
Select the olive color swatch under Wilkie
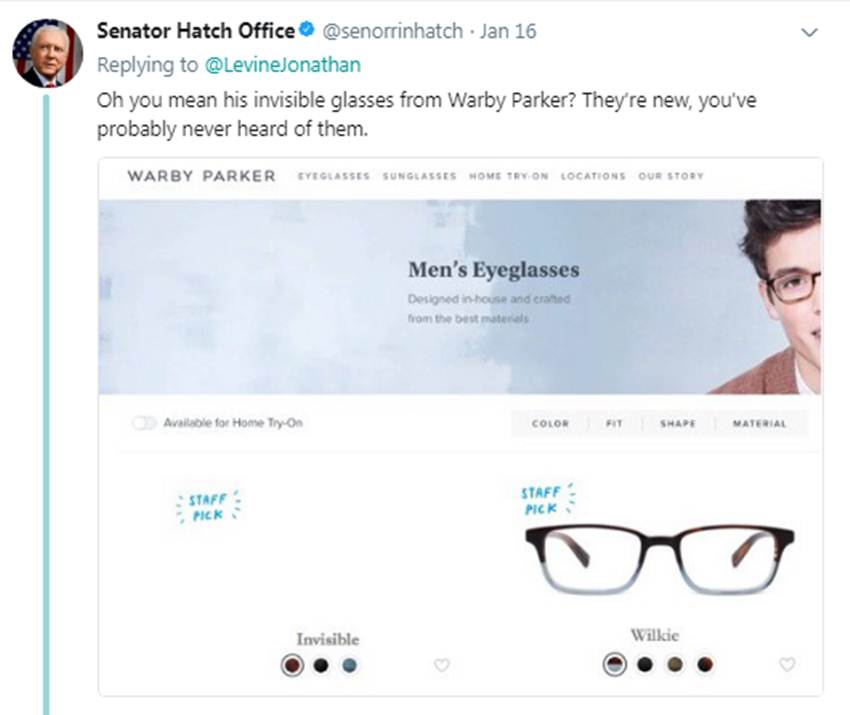(x=675, y=664)
